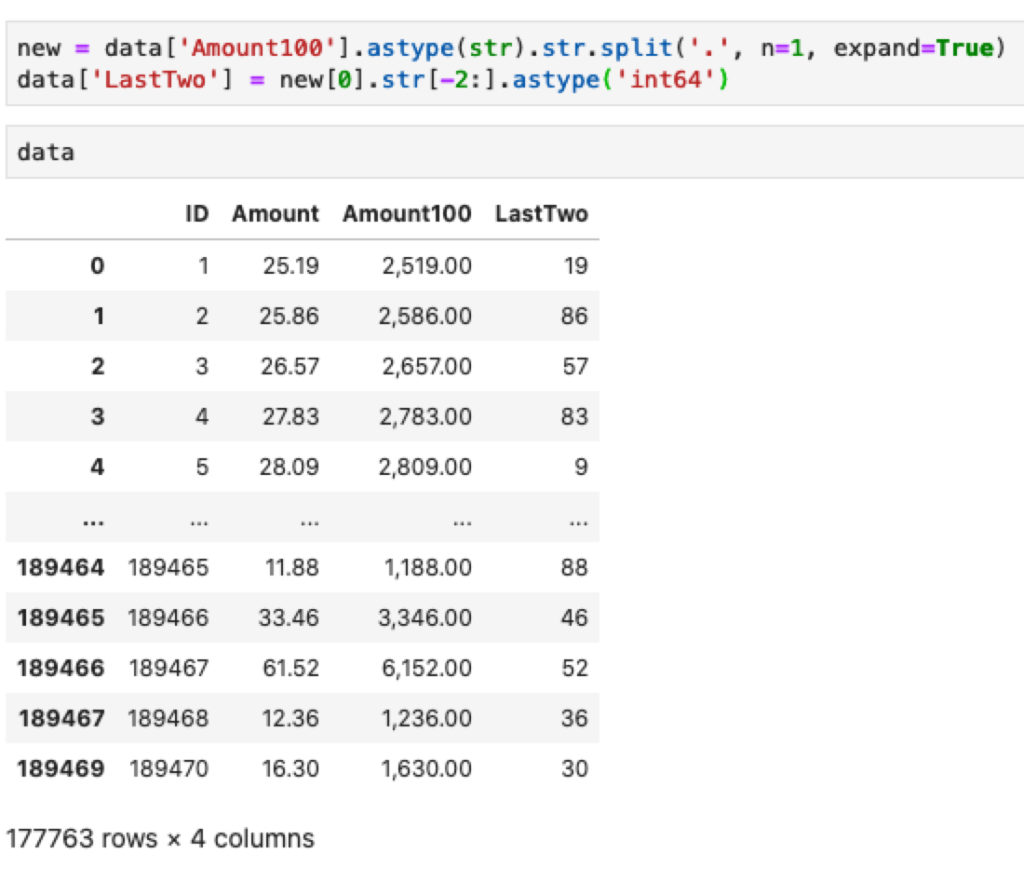Click the Amount value 11.88
This screenshot has width=1024, height=881.
(x=292, y=568)
